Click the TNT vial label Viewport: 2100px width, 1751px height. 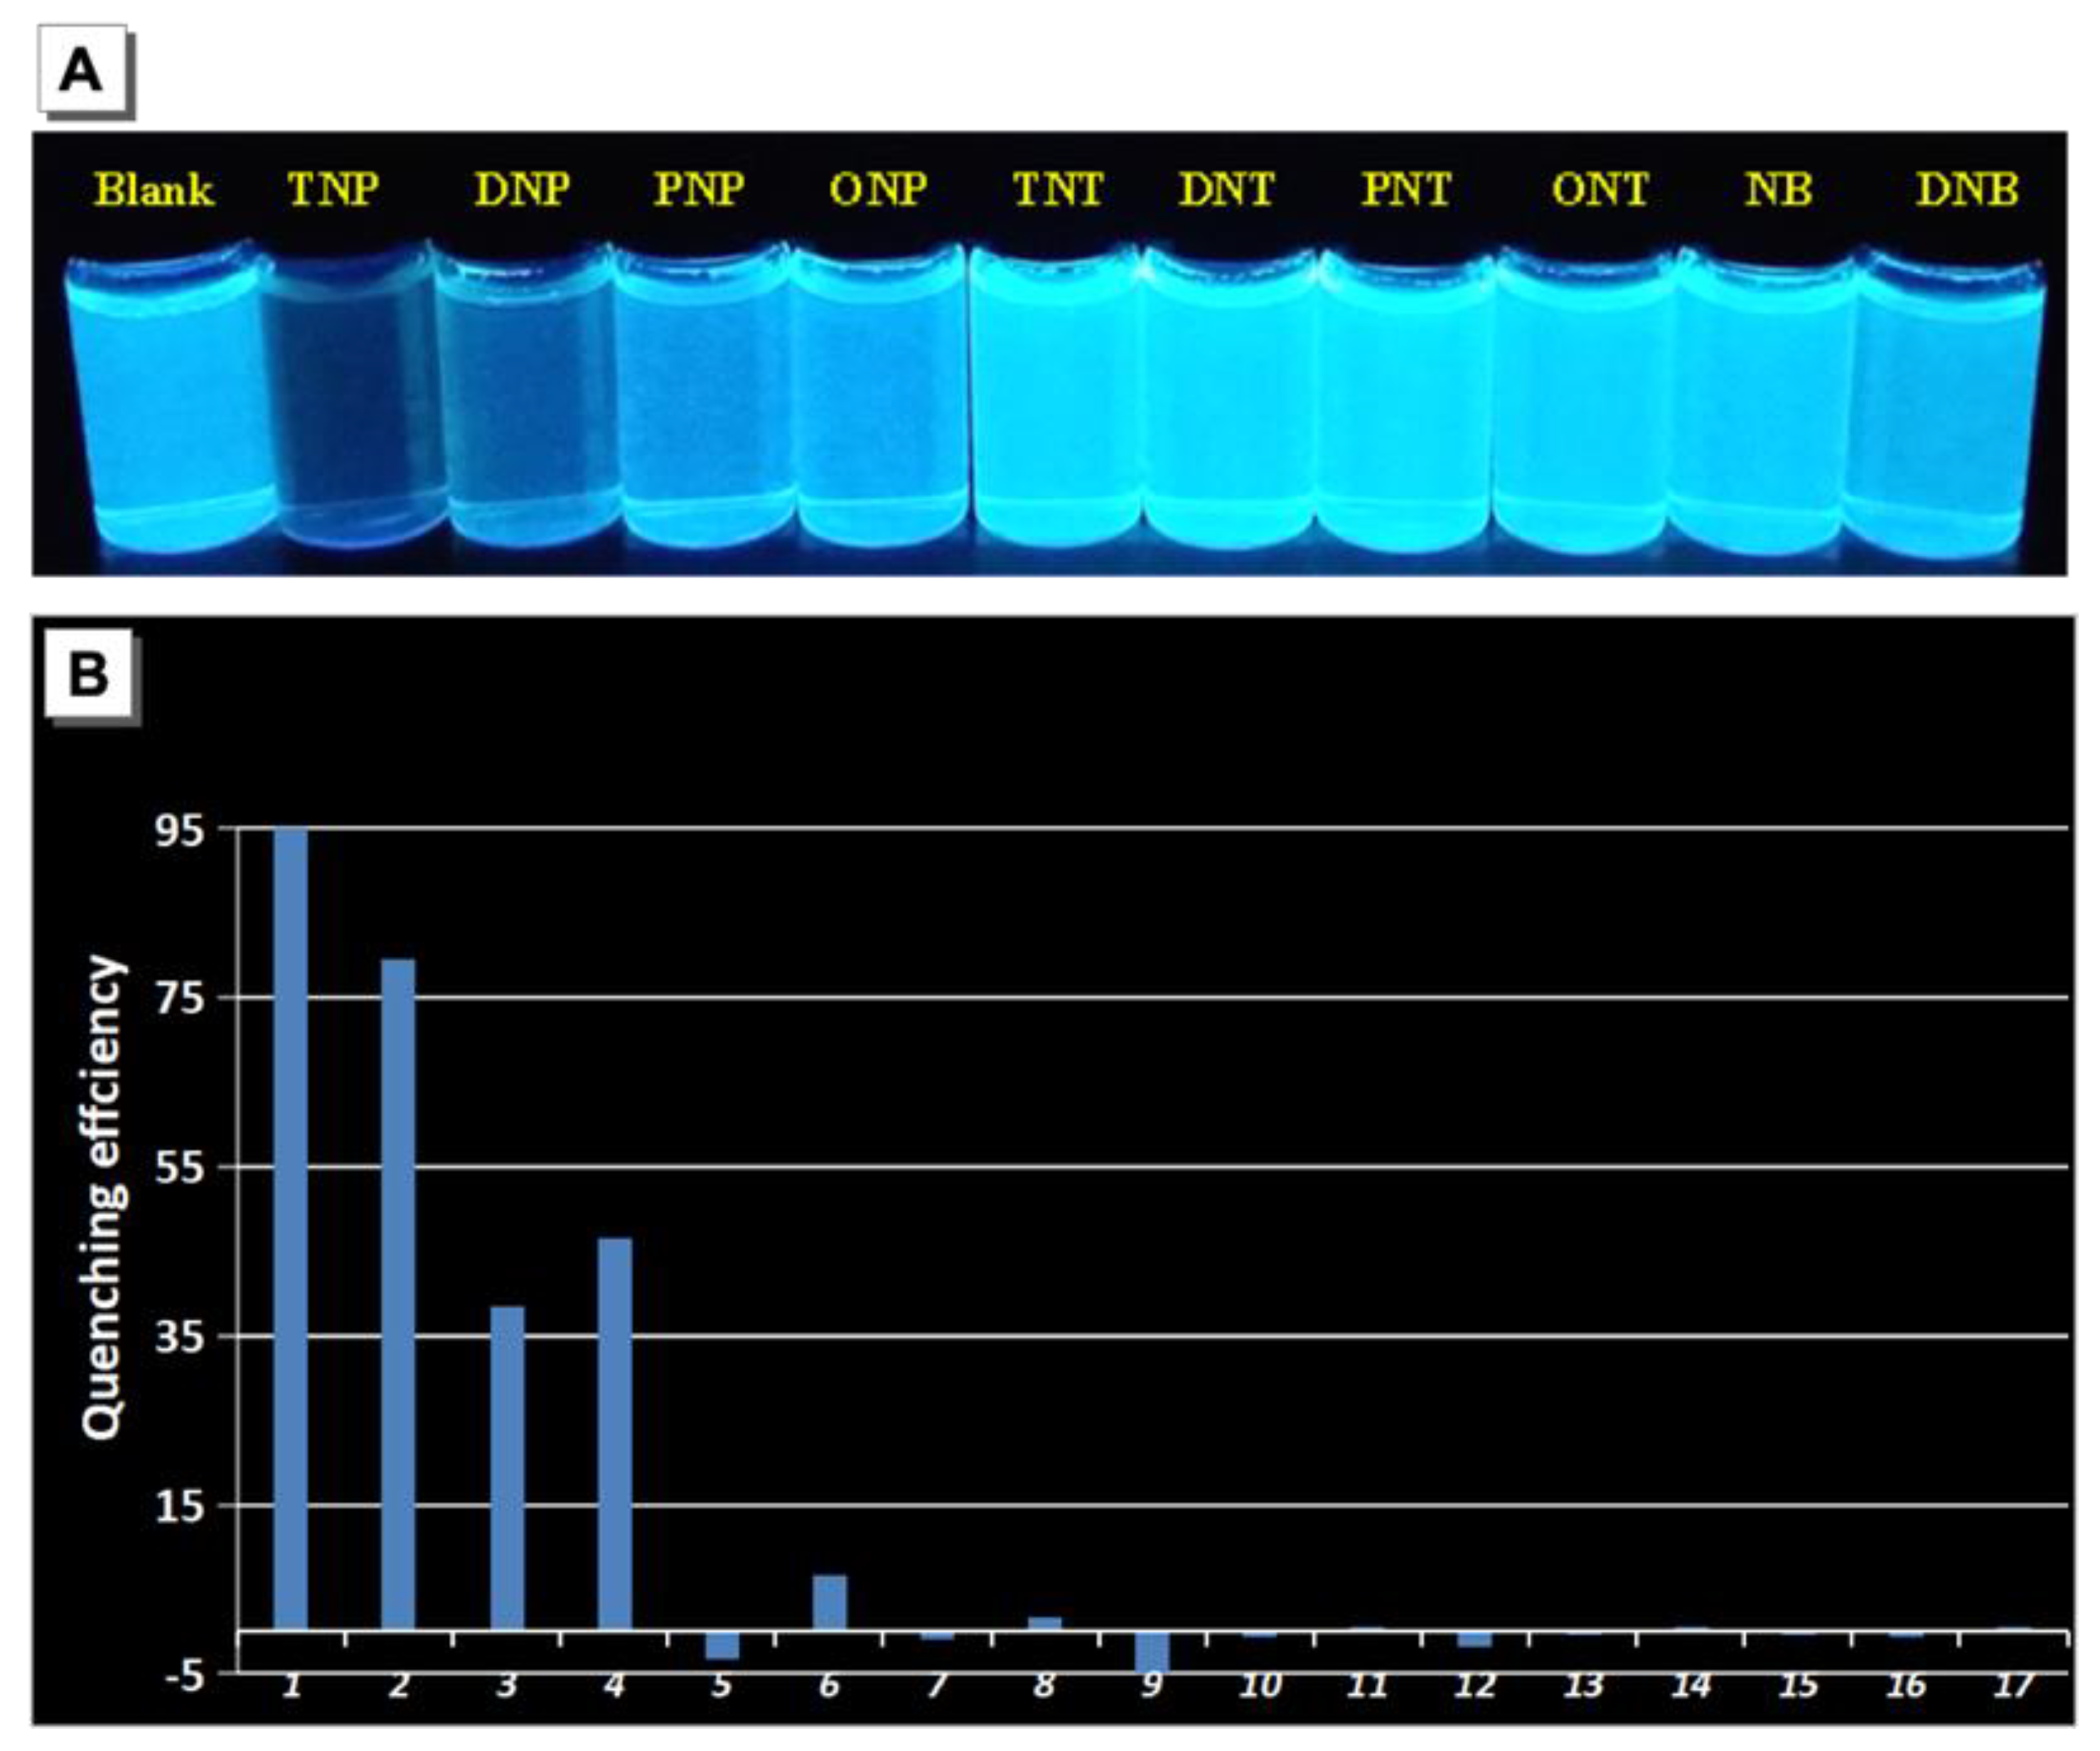pos(1058,189)
